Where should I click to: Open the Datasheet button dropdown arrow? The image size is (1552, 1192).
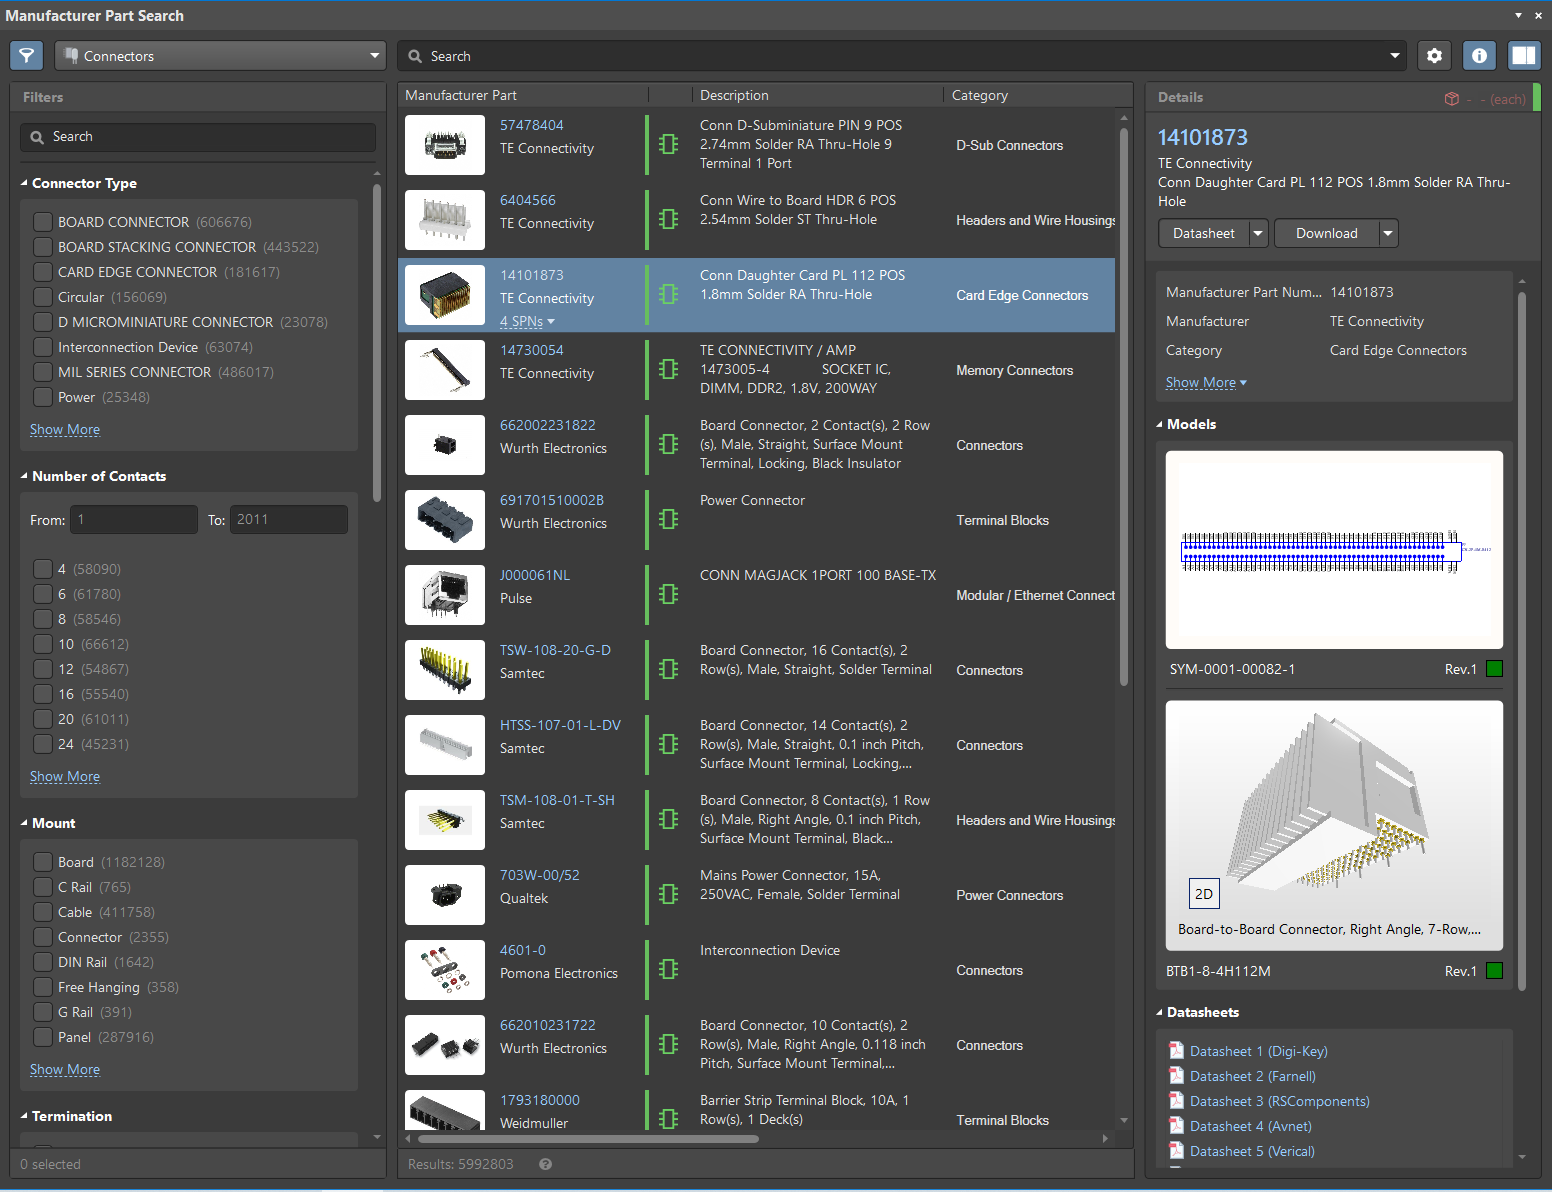1258,233
